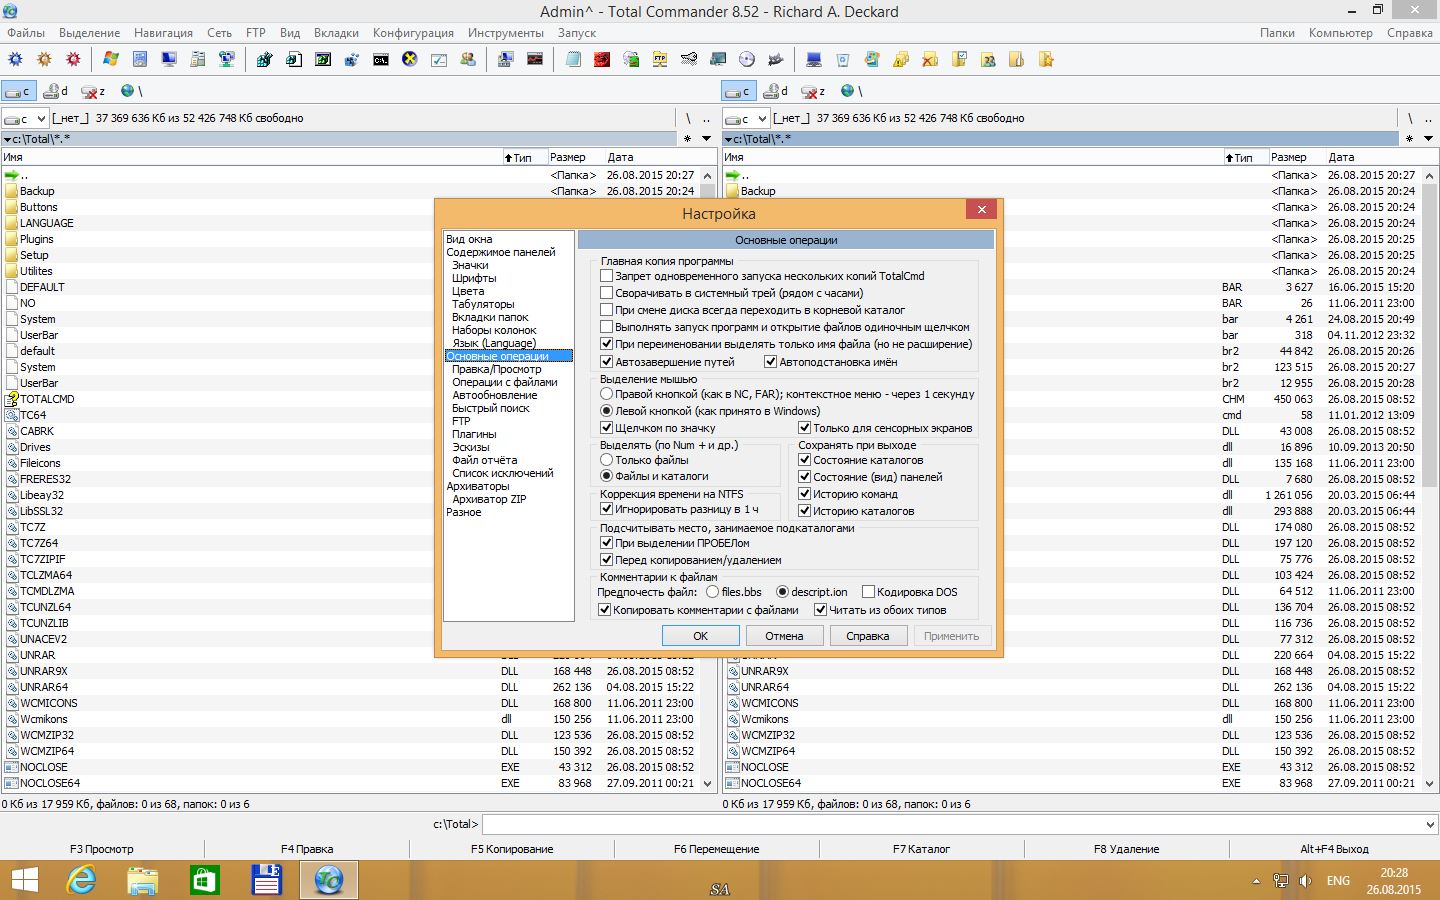Toggle 'Кодировка DOS' checkbox
1440x900 pixels.
868,592
